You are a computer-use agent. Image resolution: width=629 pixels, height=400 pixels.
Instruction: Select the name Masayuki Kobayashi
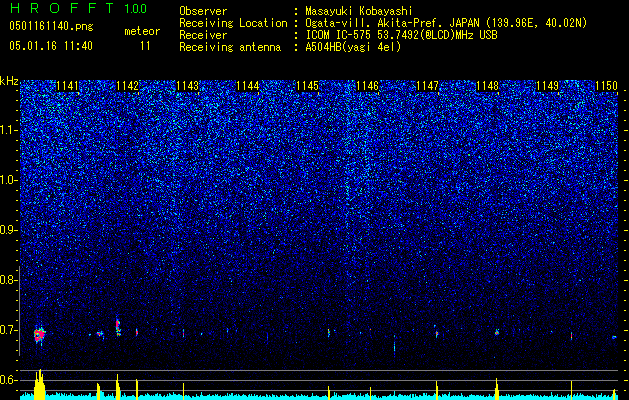(x=359, y=11)
